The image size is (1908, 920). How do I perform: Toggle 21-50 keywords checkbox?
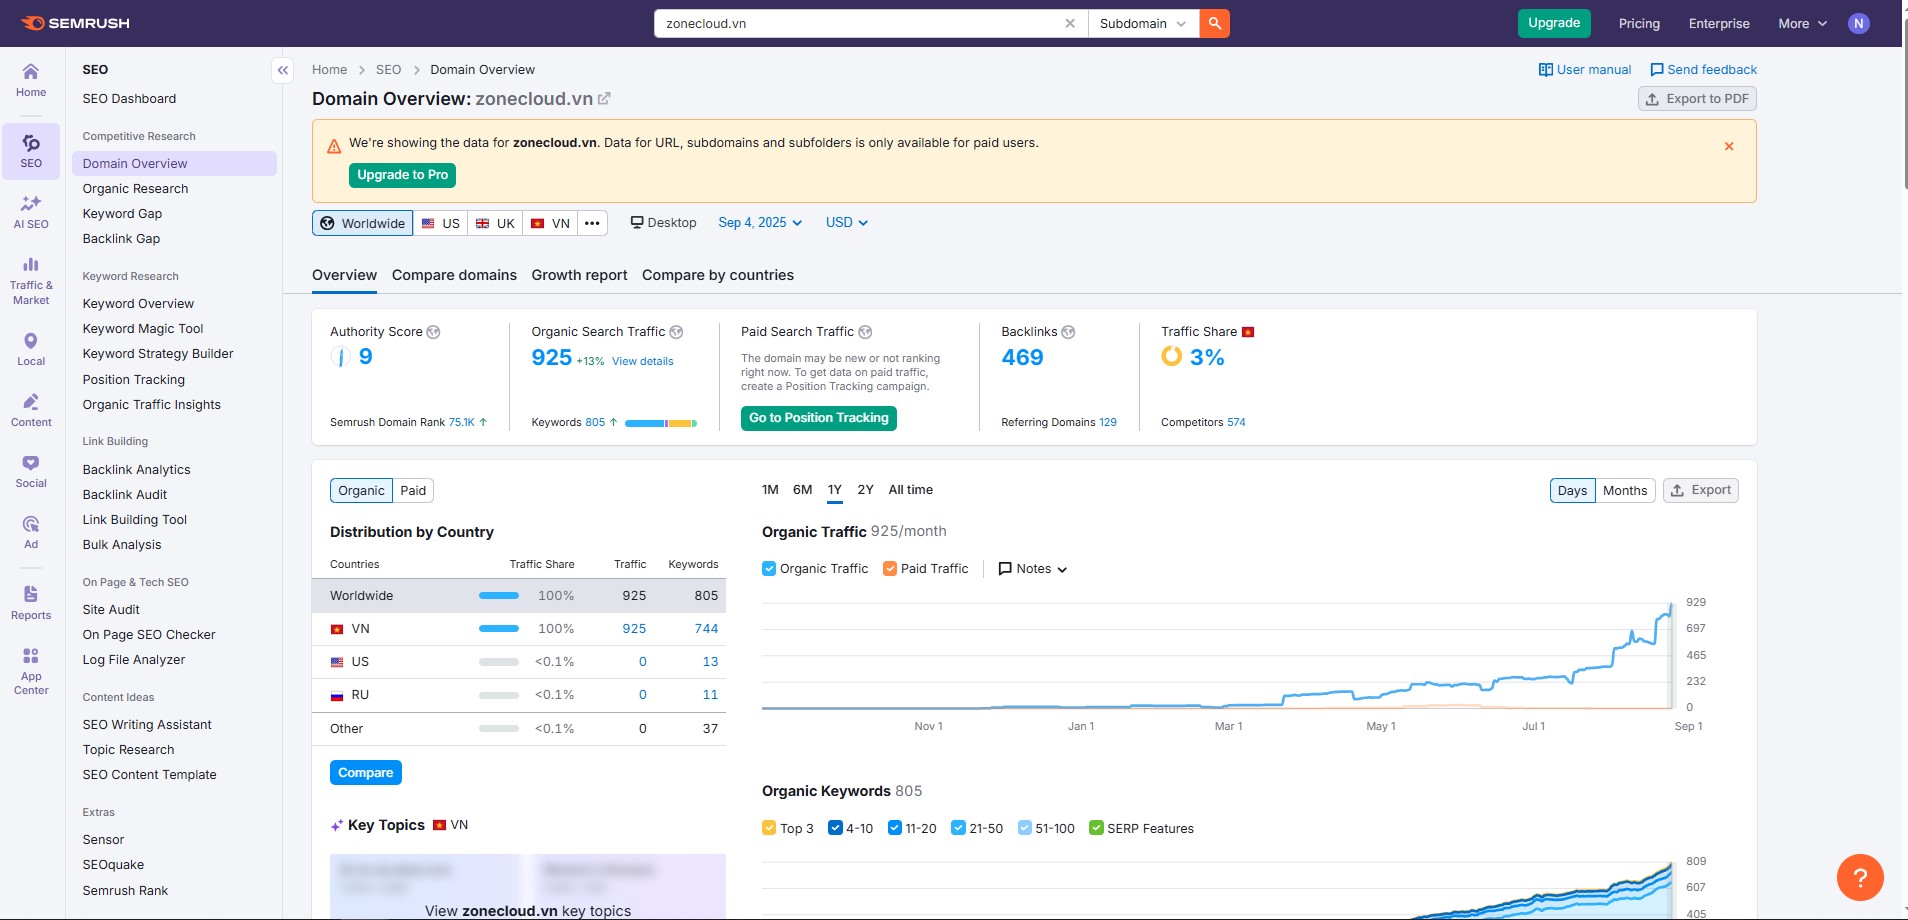point(958,828)
